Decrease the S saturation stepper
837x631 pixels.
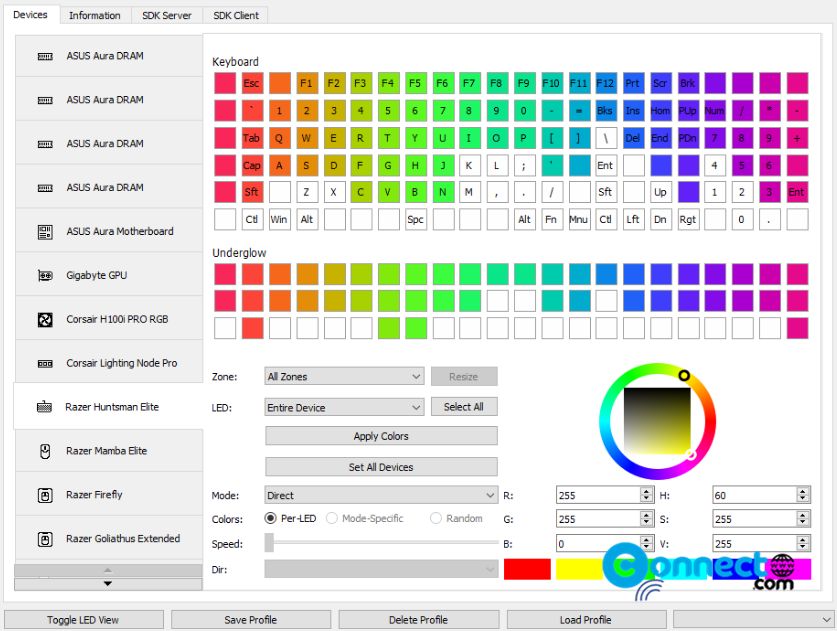(803, 523)
